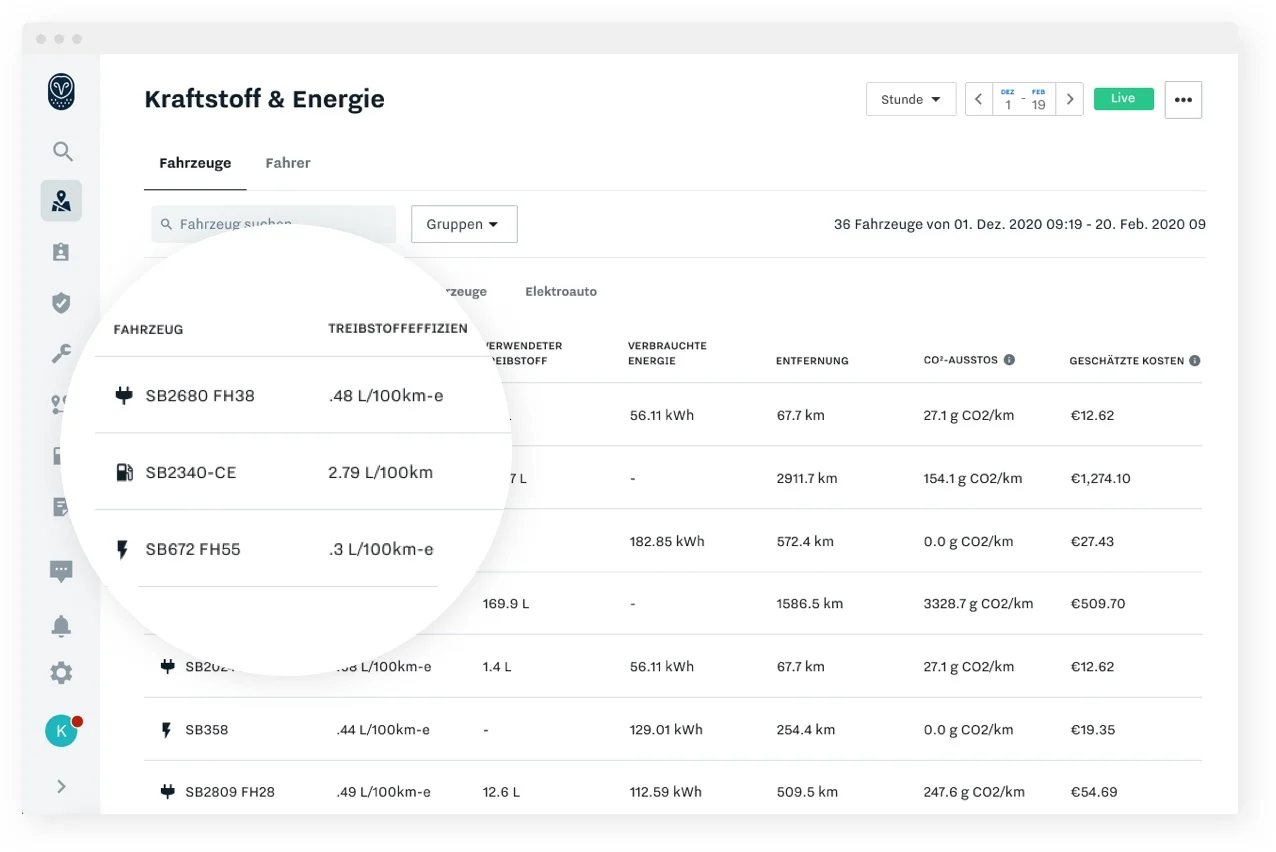Toggle the green Live button
The image size is (1276, 852).
coord(1123,99)
